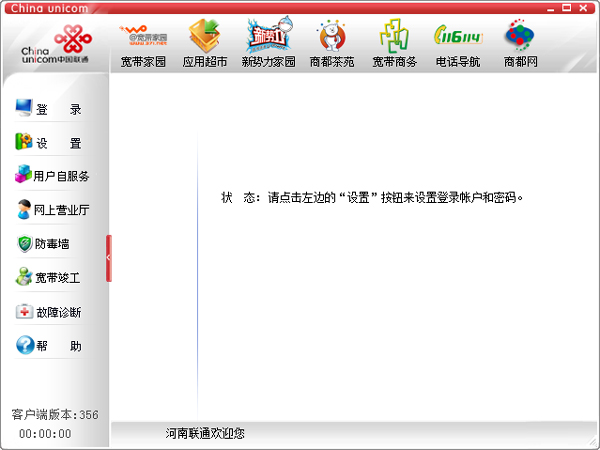Click the 商都茶苑 game icon

pyautogui.click(x=332, y=45)
